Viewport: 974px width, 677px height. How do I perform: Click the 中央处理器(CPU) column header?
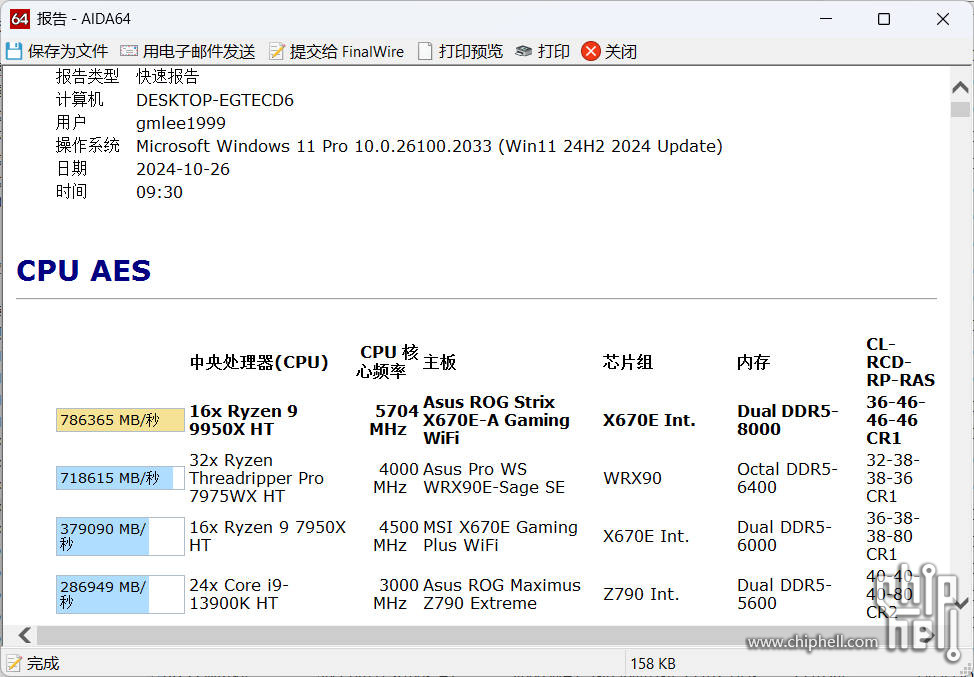click(259, 362)
